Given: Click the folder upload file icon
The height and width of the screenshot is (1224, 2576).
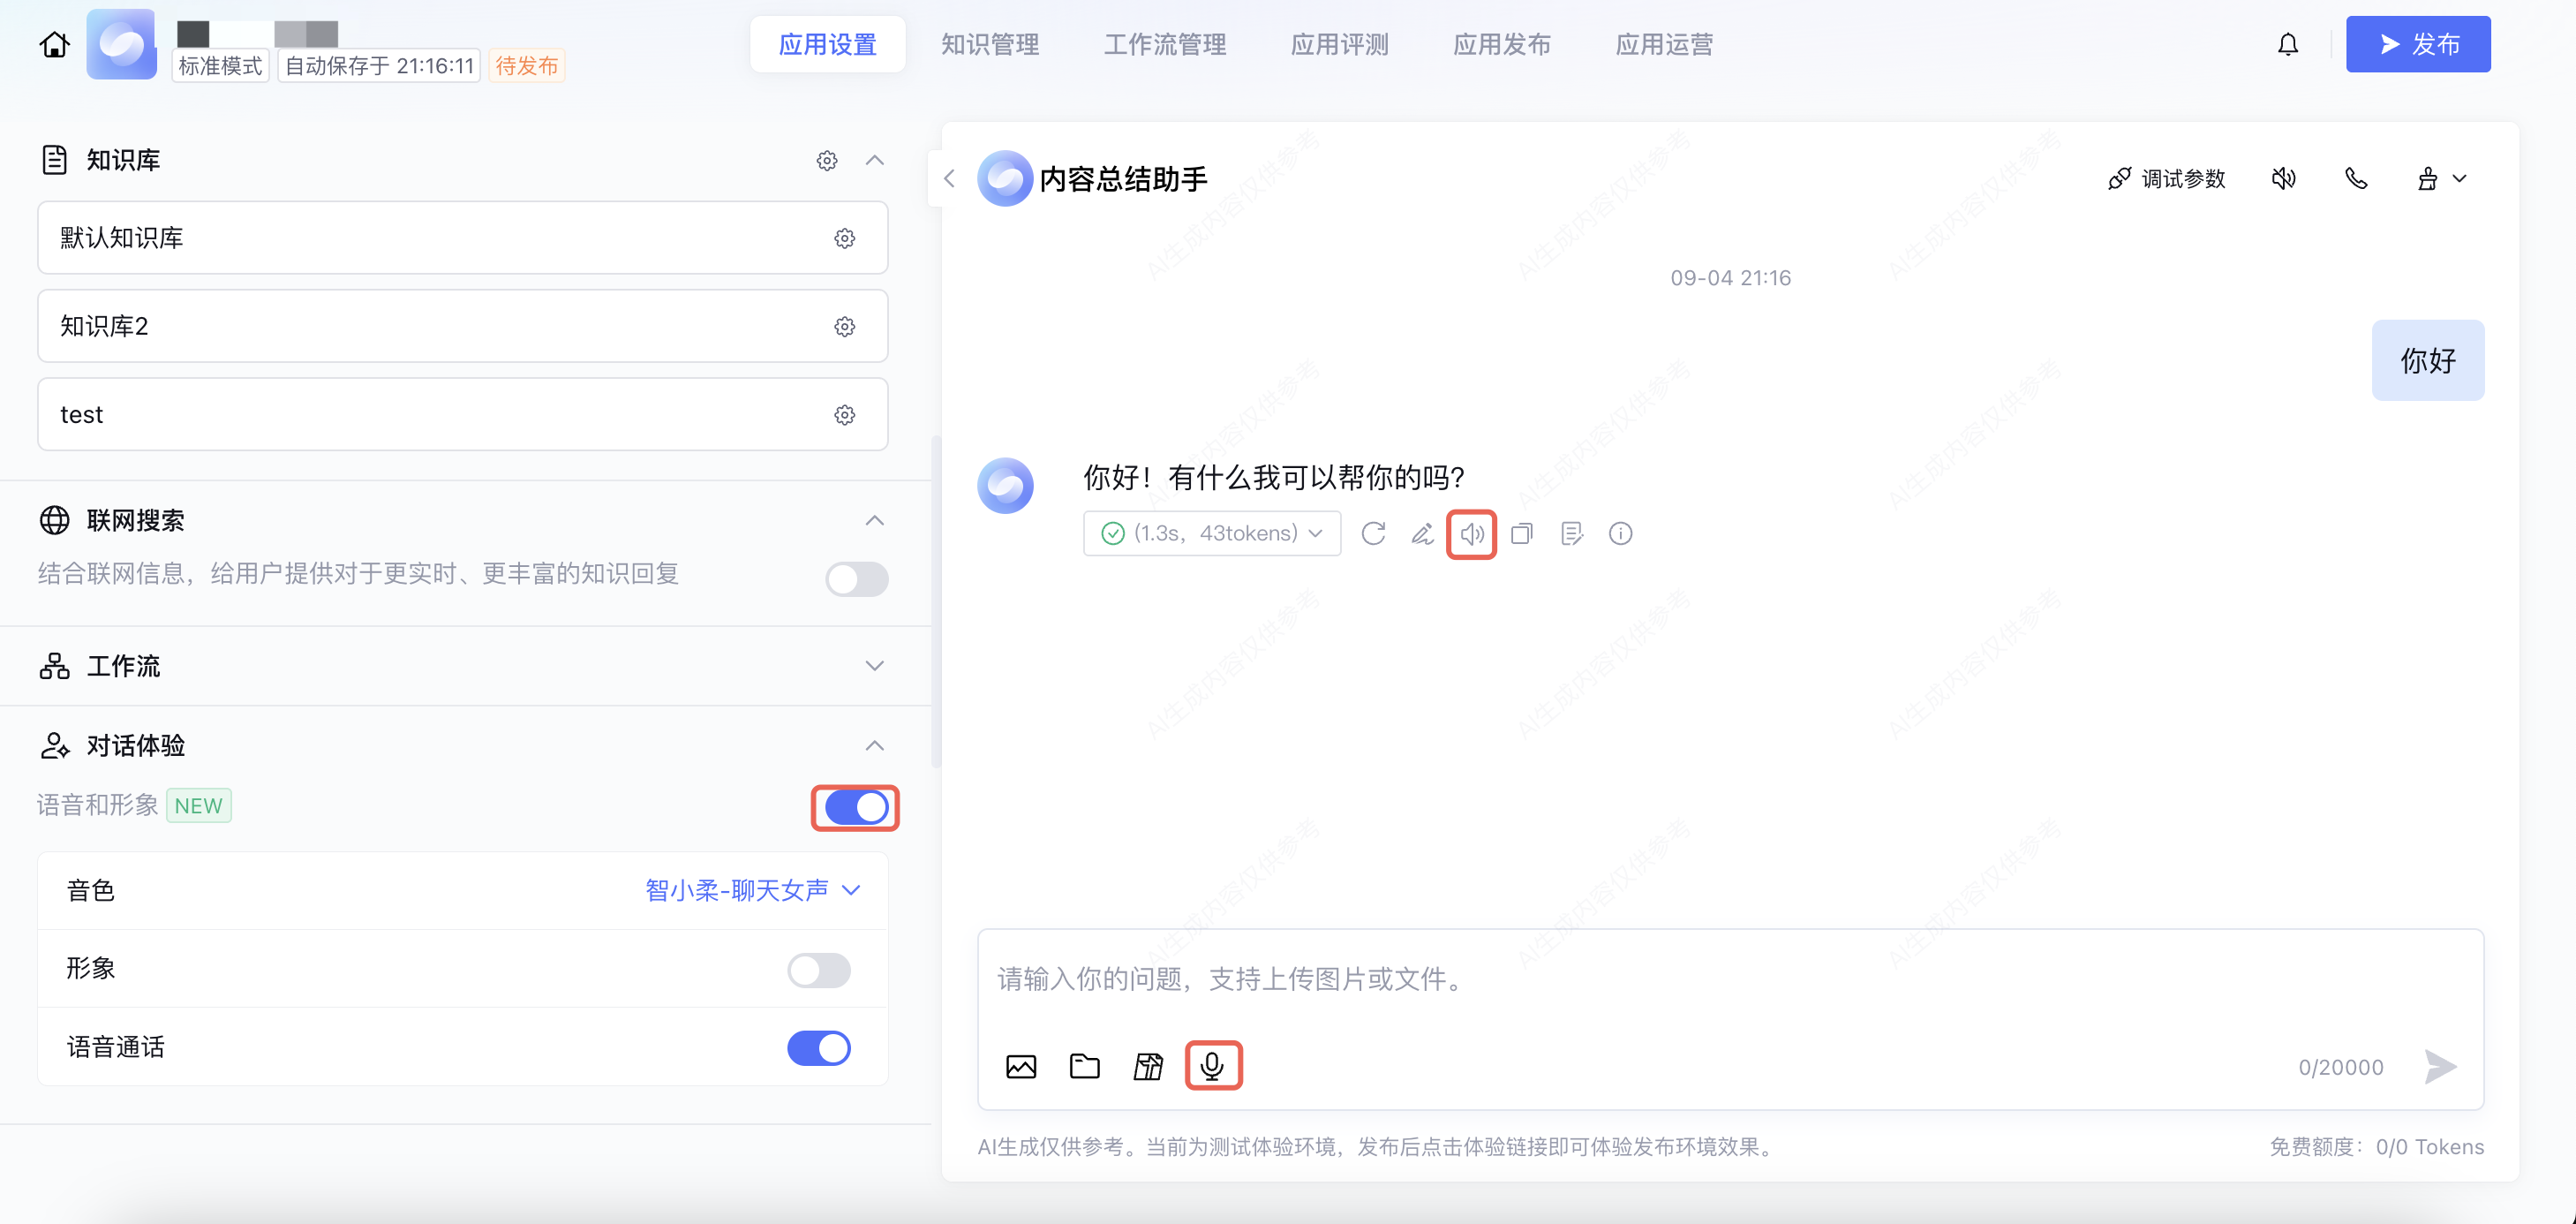Looking at the screenshot, I should [x=1084, y=1066].
